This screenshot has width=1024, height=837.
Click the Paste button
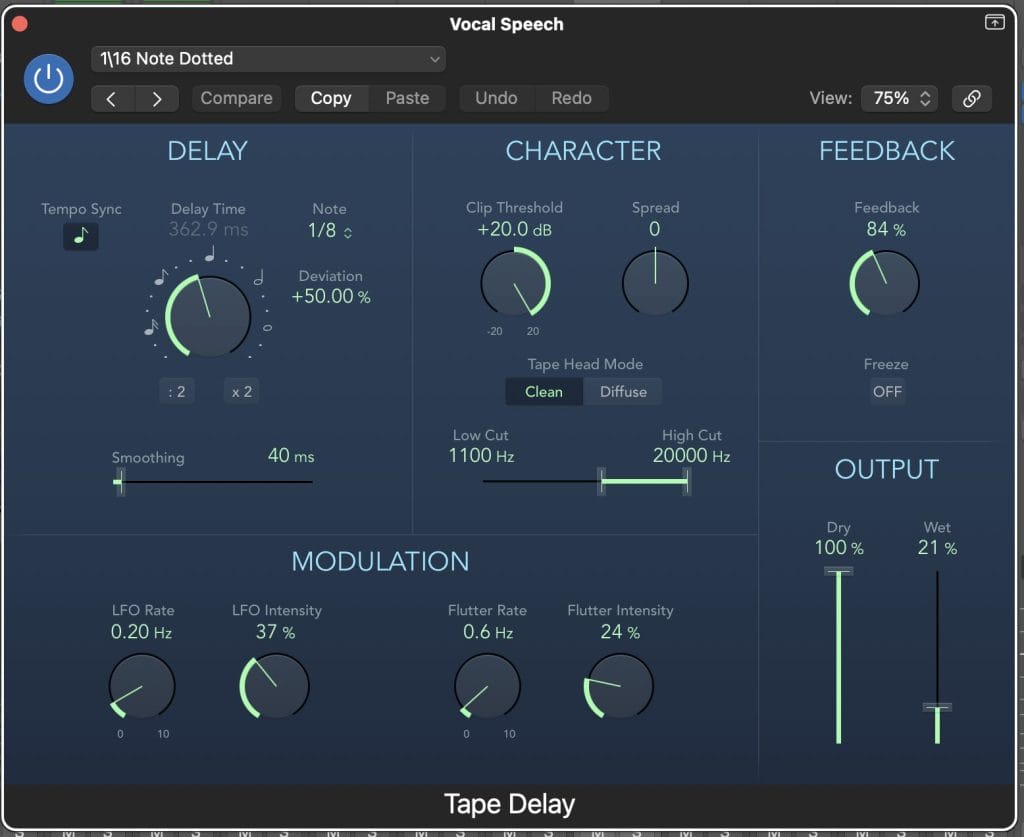(x=407, y=98)
